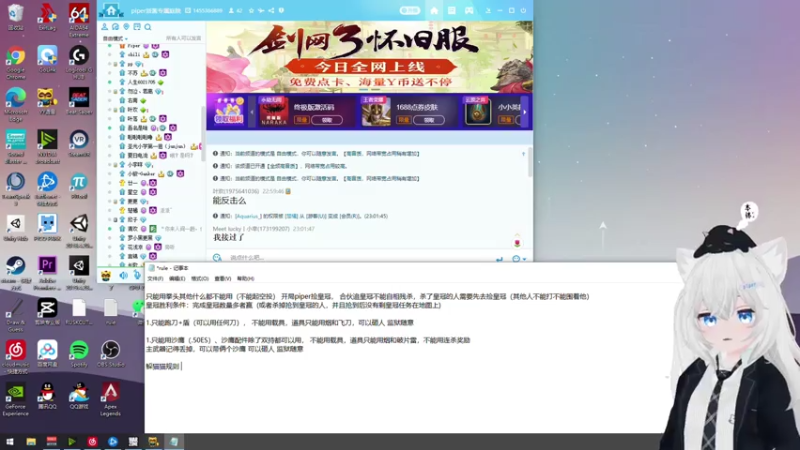Select member Piper in channel list
Viewport: 800px width, 450px height.
point(134,45)
